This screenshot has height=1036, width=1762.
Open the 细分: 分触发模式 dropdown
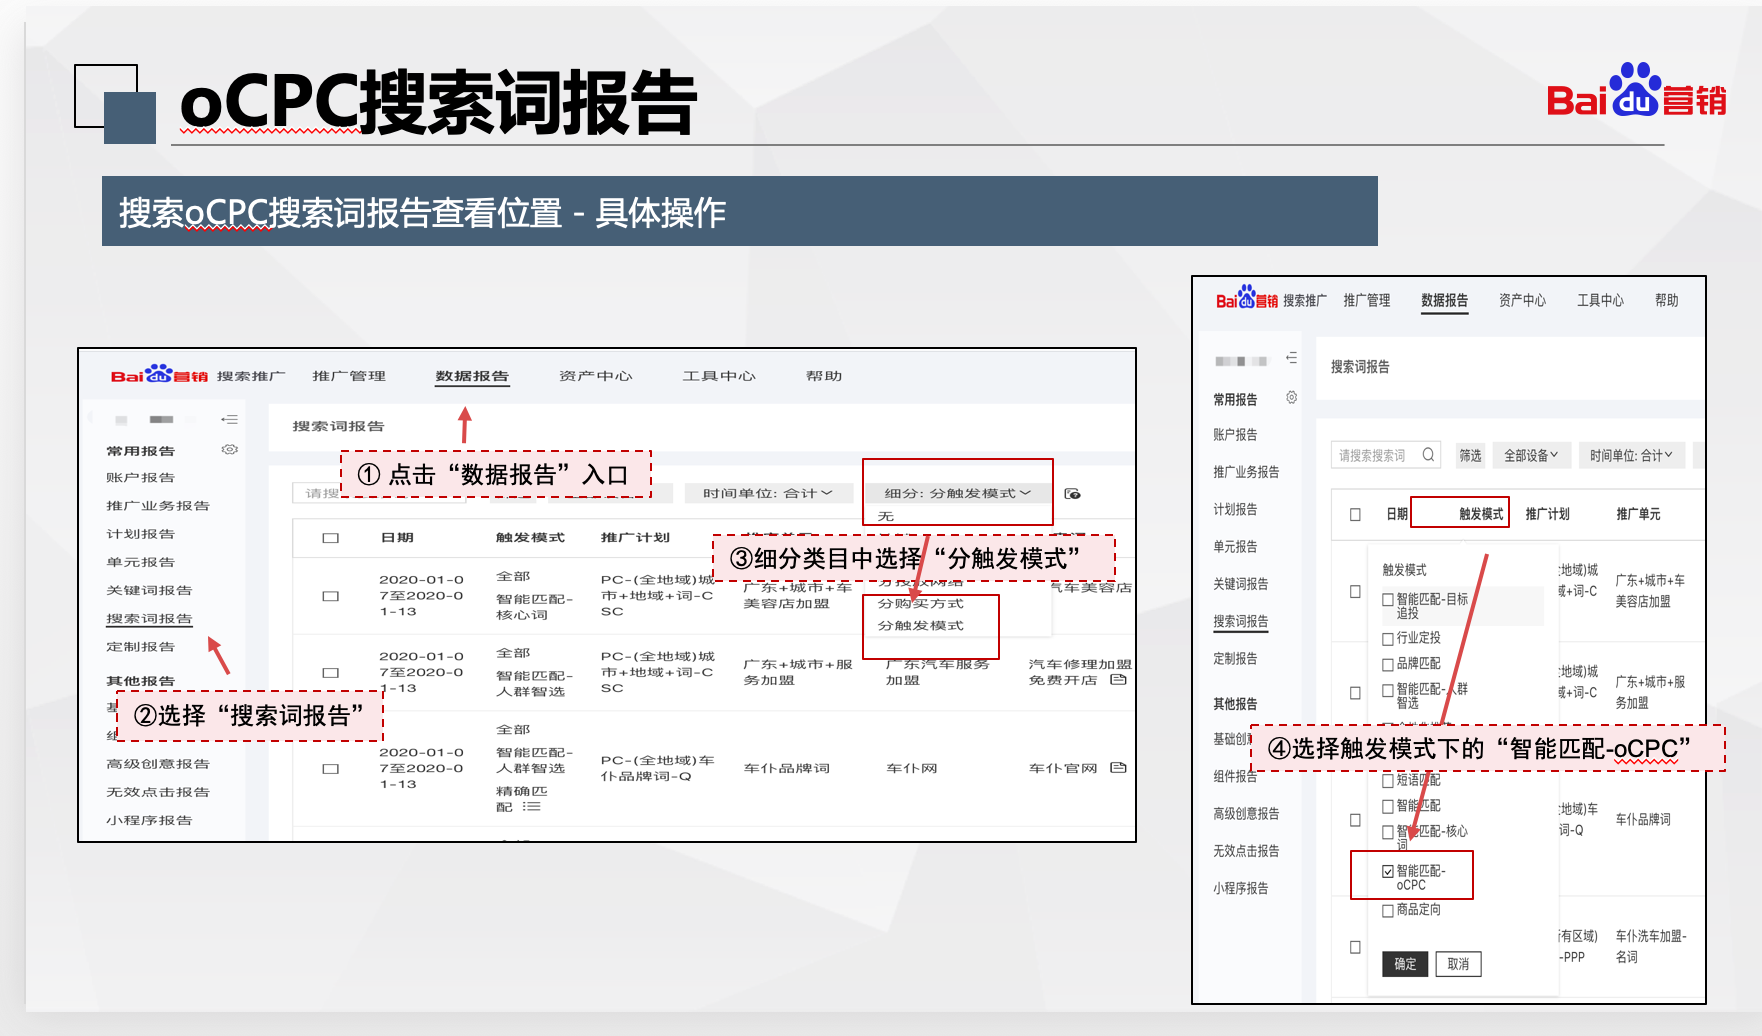pyautogui.click(x=956, y=493)
